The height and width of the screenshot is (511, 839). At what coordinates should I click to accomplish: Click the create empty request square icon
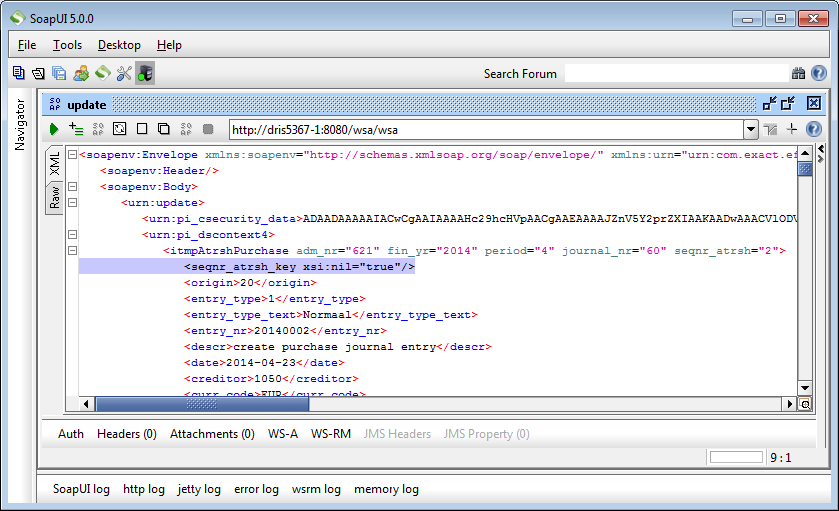(142, 128)
